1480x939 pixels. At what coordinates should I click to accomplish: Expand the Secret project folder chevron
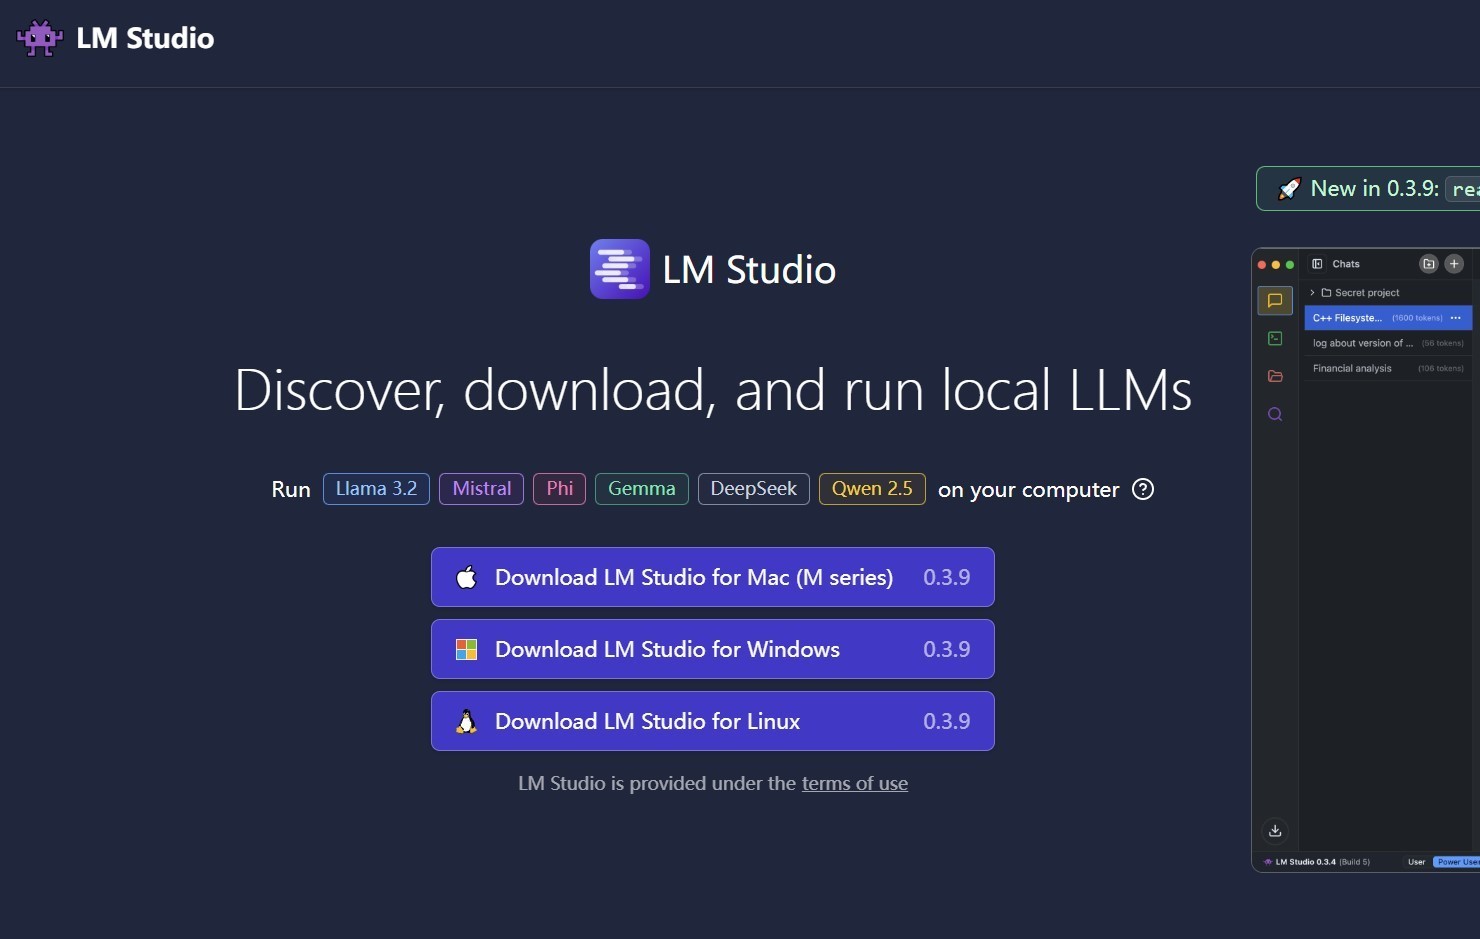[1312, 293]
